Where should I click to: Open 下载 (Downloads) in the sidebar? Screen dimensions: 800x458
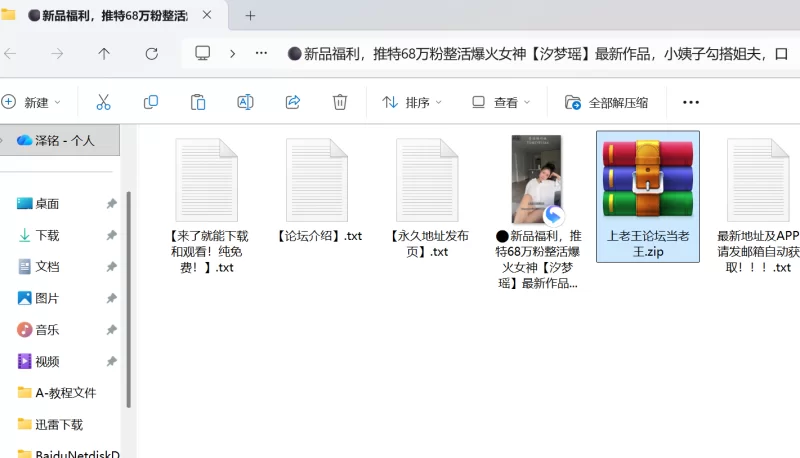pos(47,235)
